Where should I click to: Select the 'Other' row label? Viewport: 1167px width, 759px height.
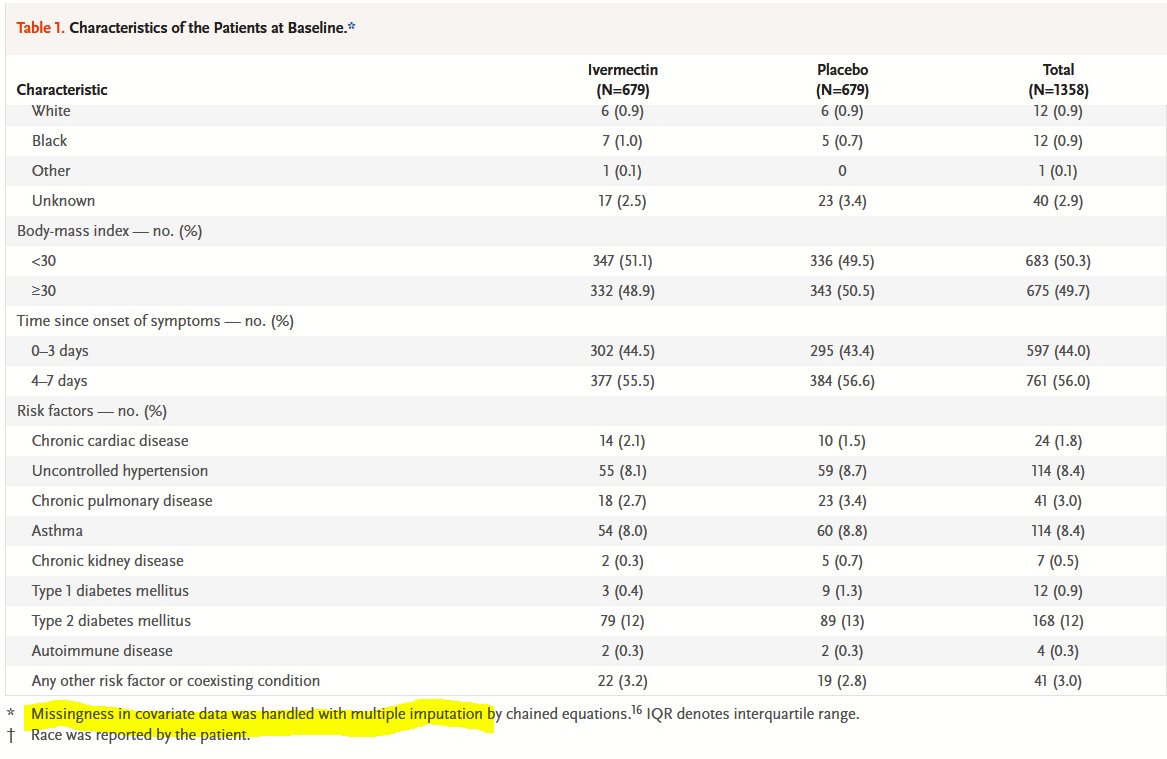[x=51, y=170]
